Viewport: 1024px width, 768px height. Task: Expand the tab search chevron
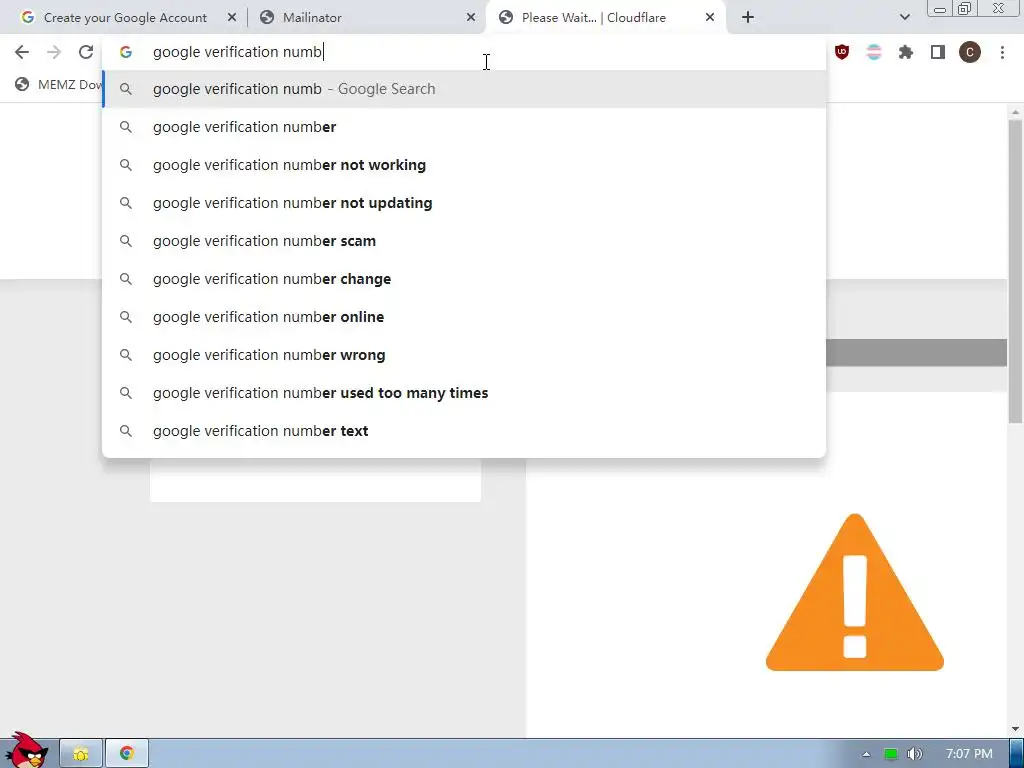click(x=904, y=18)
